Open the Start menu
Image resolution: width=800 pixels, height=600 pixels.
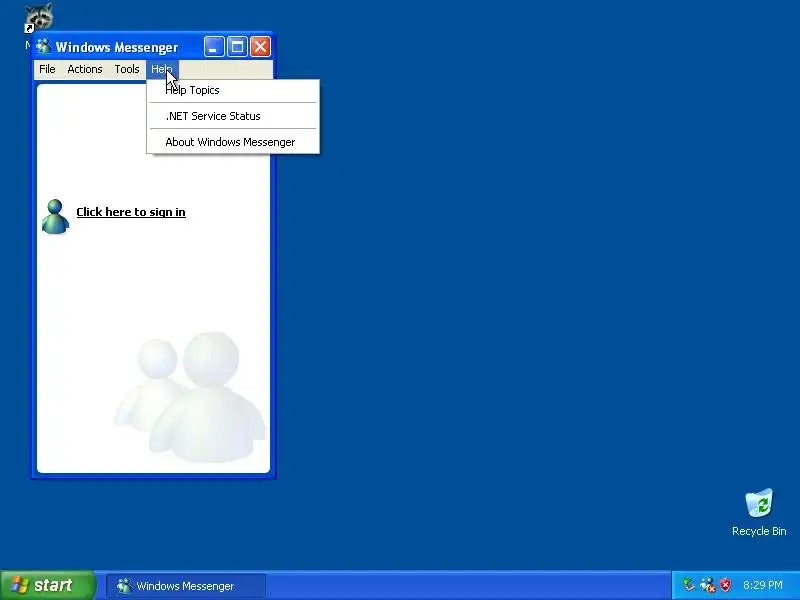point(47,585)
